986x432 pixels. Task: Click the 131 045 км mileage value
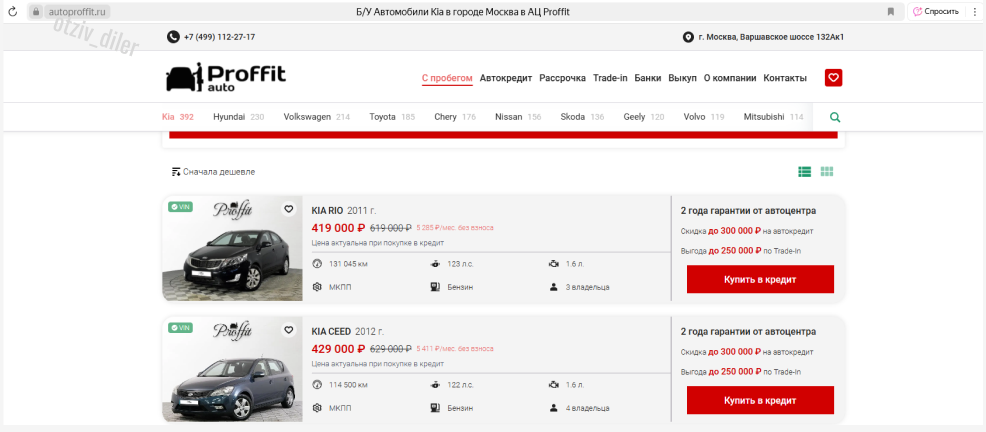[x=348, y=264]
